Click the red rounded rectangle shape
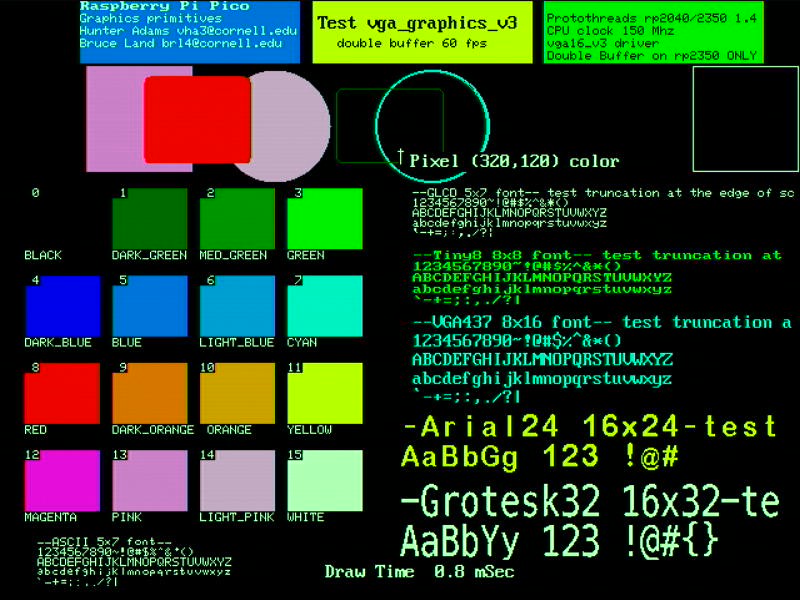The height and width of the screenshot is (600, 800). (197, 119)
